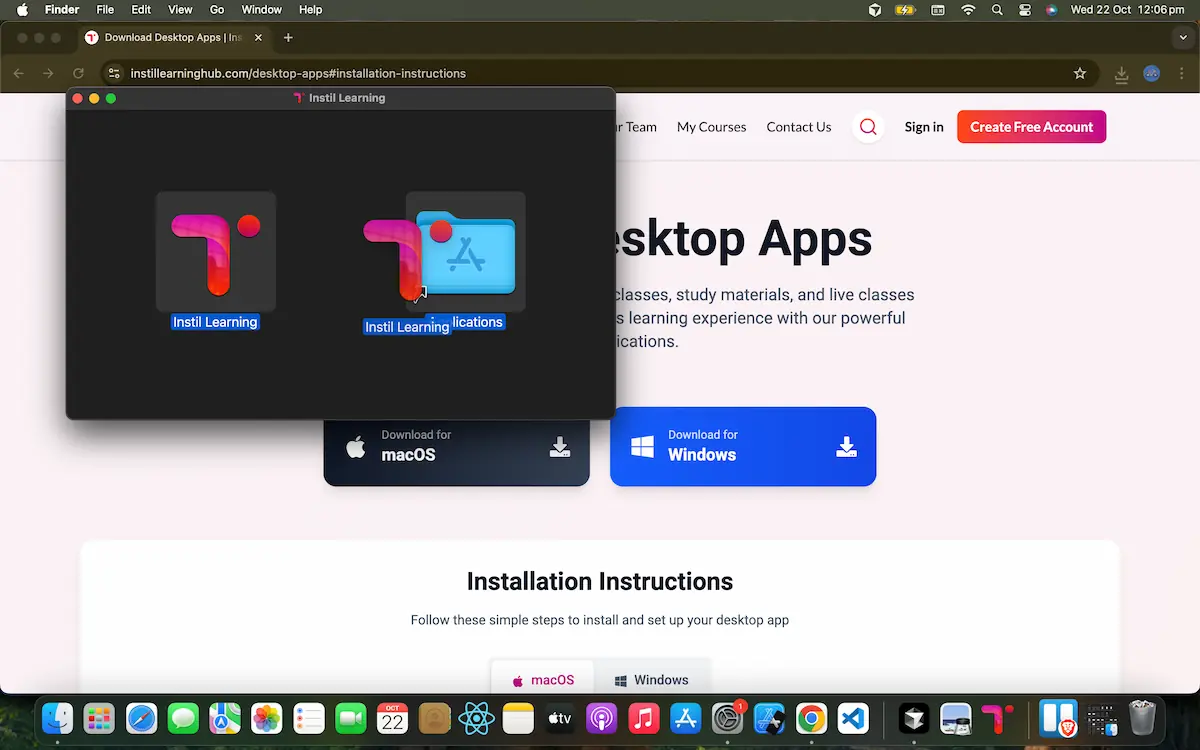Open the App Store from the Dock
Image resolution: width=1200 pixels, height=750 pixels.
tap(685, 718)
